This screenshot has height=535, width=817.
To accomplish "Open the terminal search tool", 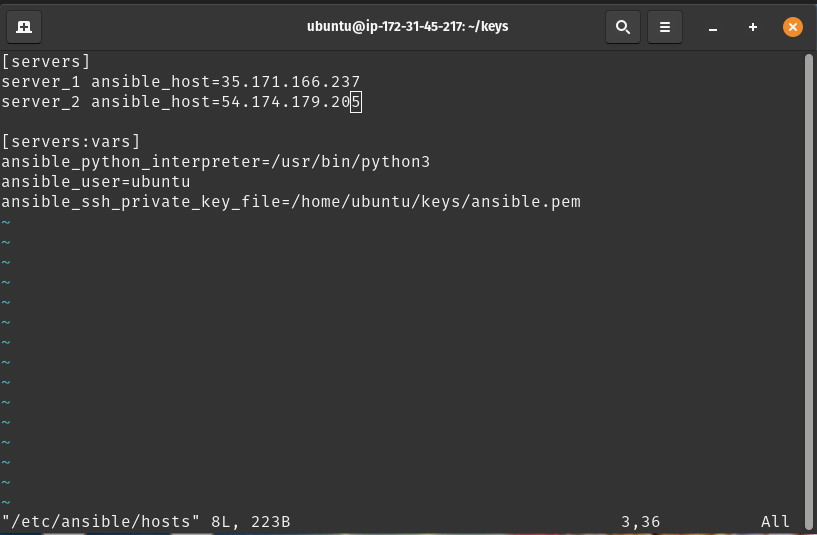I will pos(623,27).
